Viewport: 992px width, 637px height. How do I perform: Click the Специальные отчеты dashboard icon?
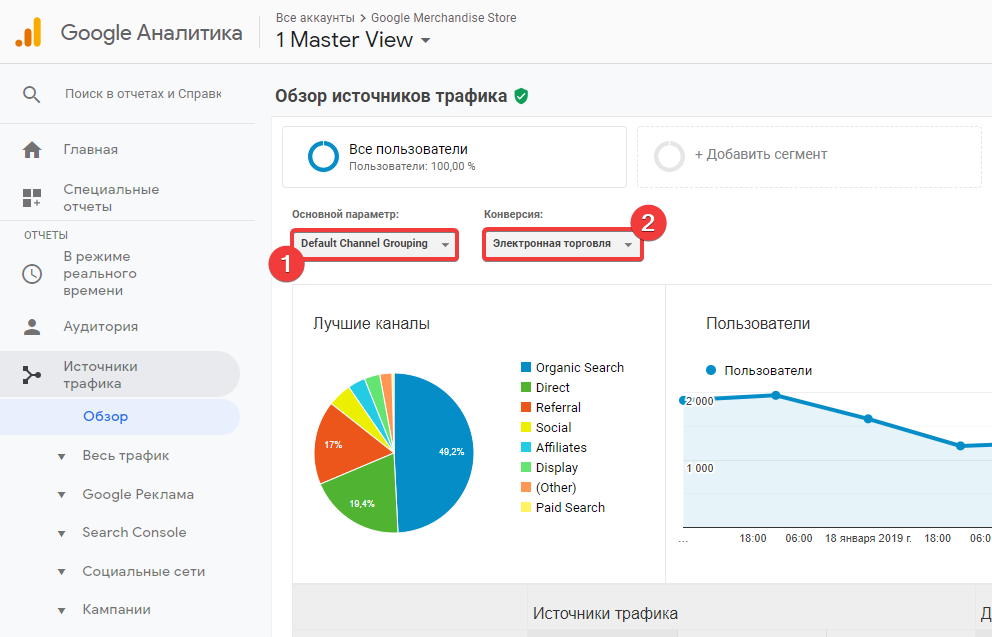click(32, 198)
